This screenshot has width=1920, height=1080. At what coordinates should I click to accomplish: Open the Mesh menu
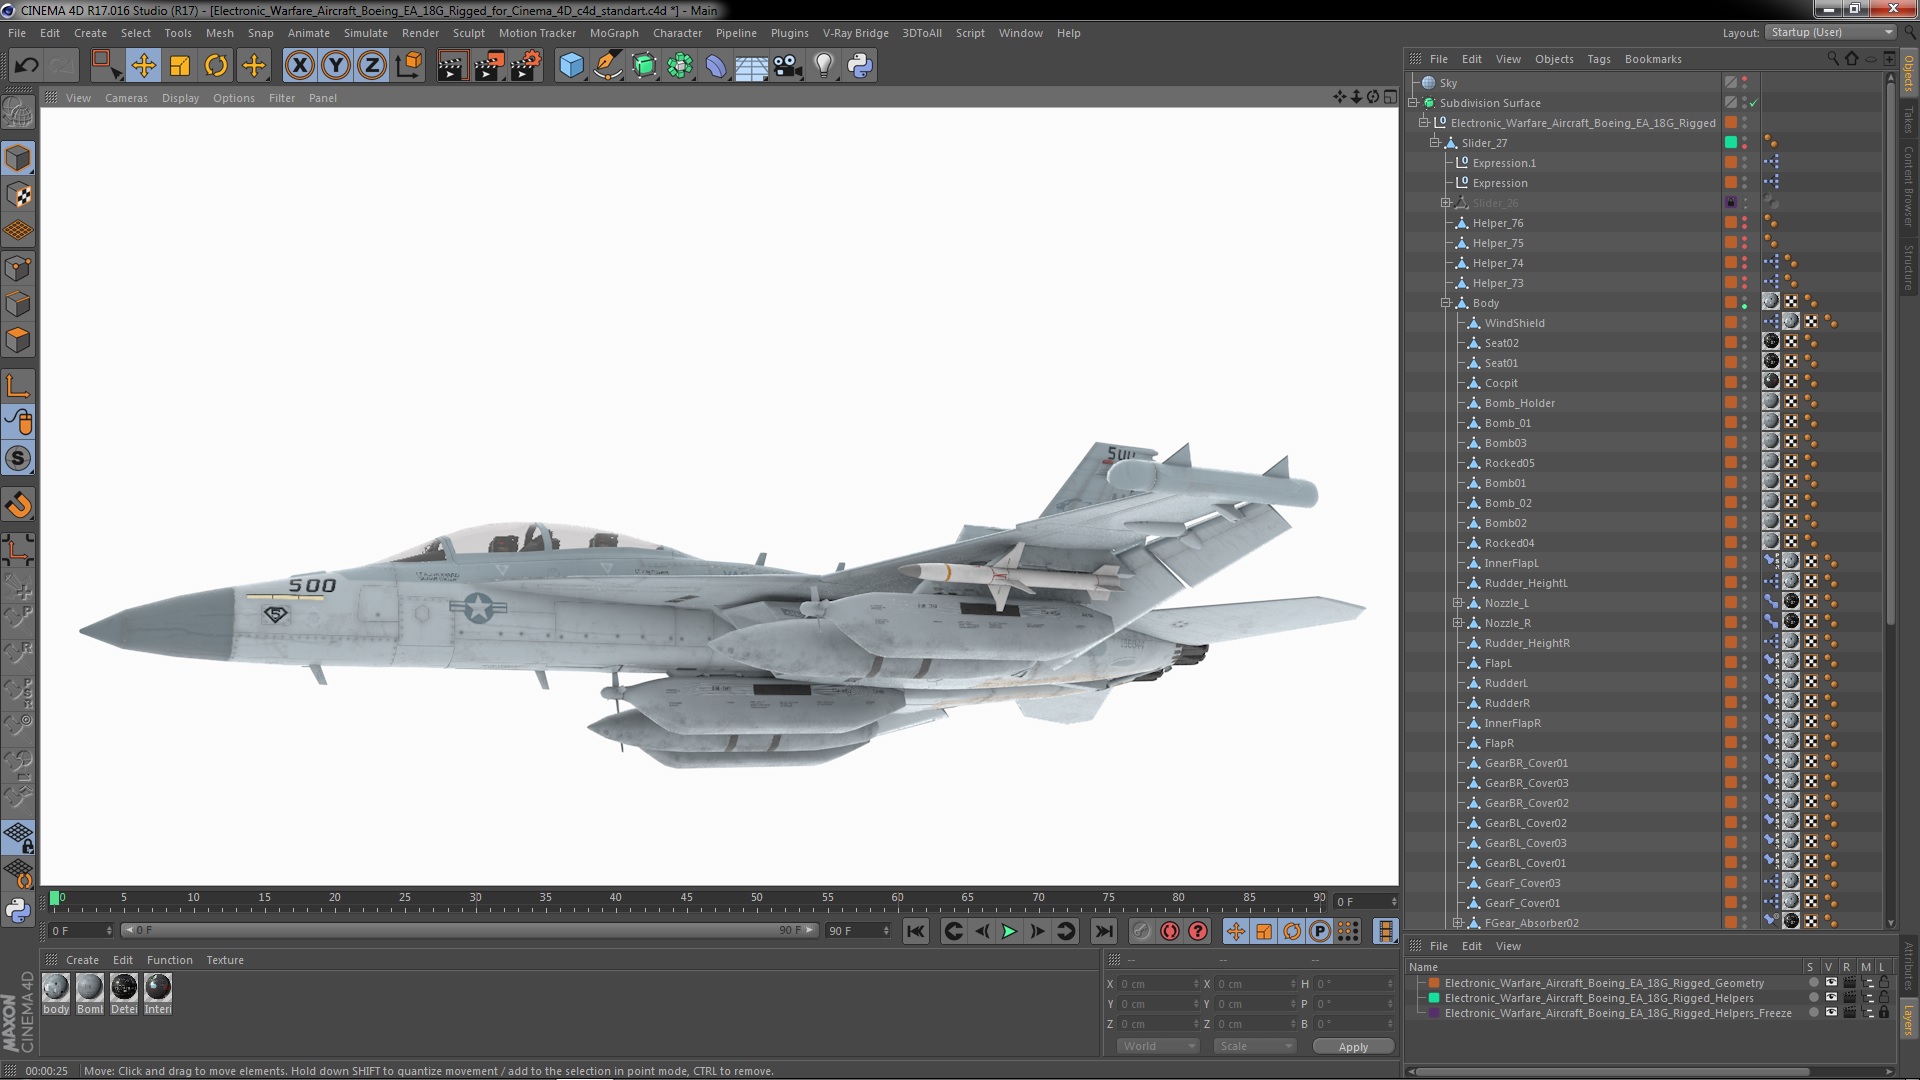pos(219,33)
